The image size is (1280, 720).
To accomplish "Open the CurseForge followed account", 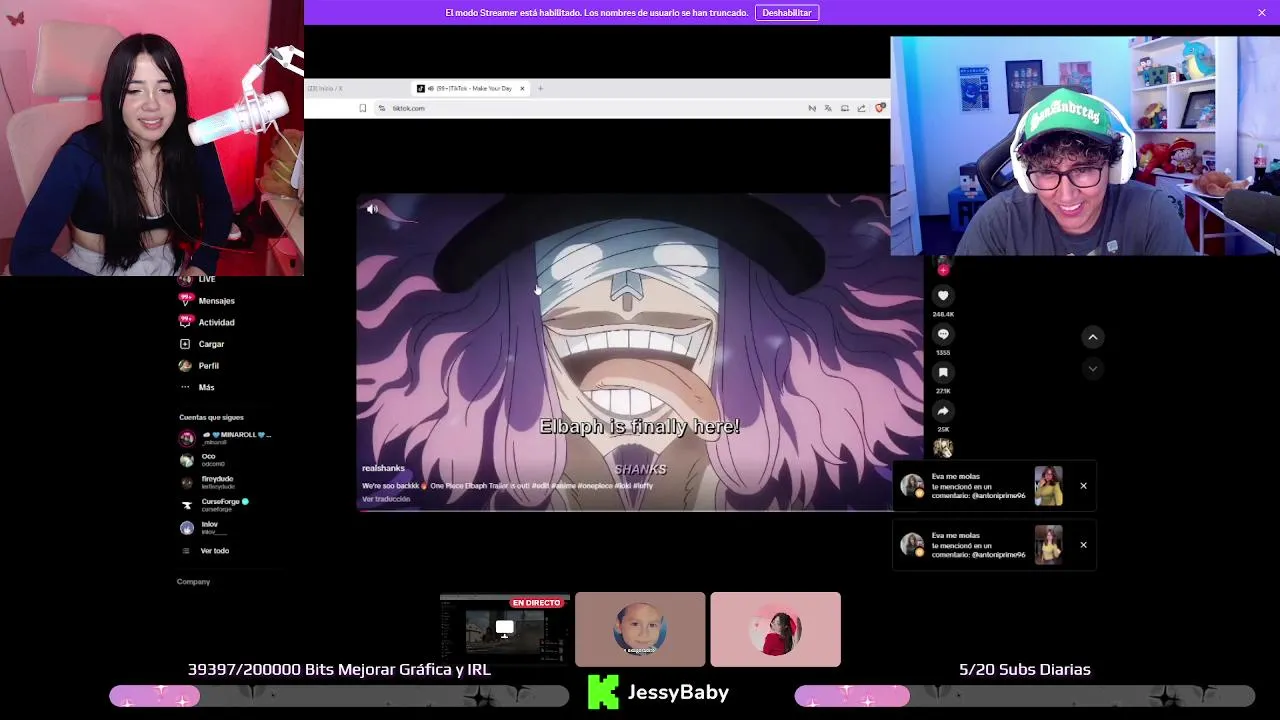I will point(214,505).
